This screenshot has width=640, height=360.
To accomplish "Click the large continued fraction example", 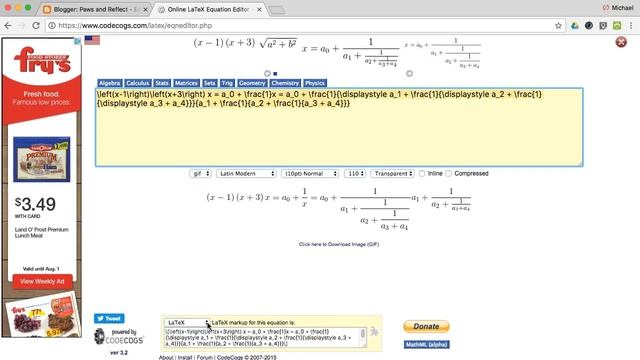I will [351, 52].
